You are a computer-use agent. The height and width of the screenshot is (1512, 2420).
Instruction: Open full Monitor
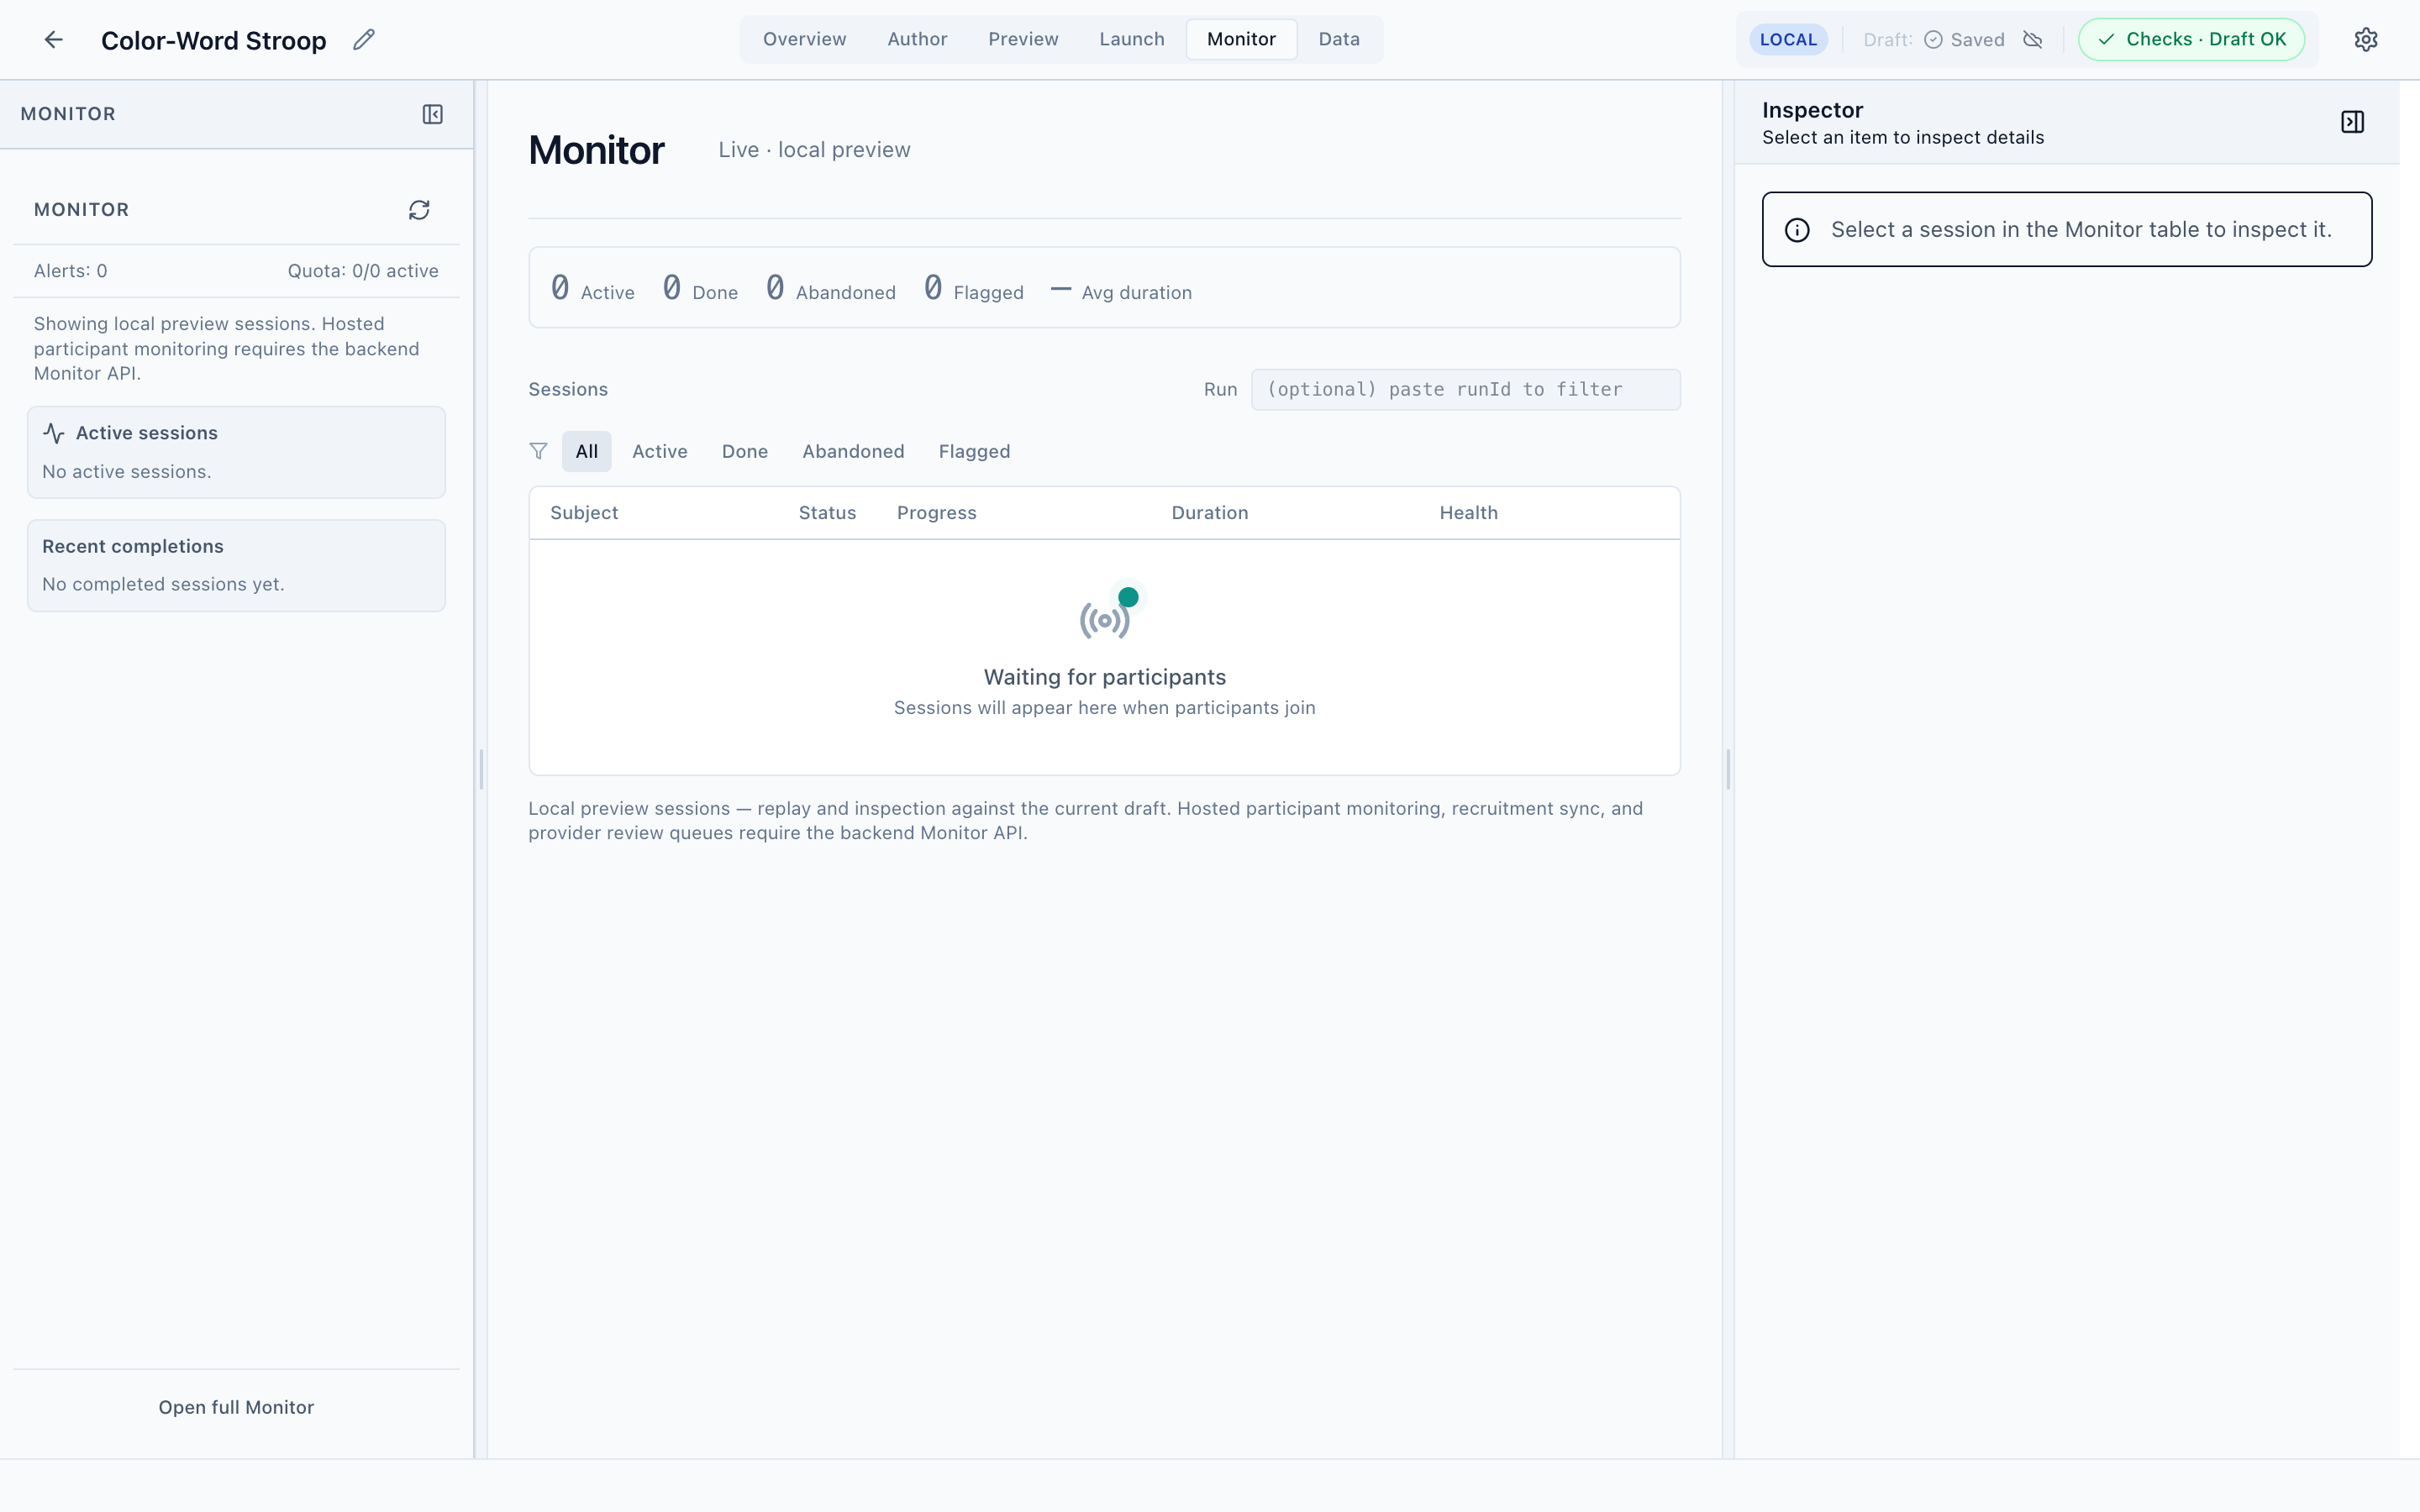236,1407
